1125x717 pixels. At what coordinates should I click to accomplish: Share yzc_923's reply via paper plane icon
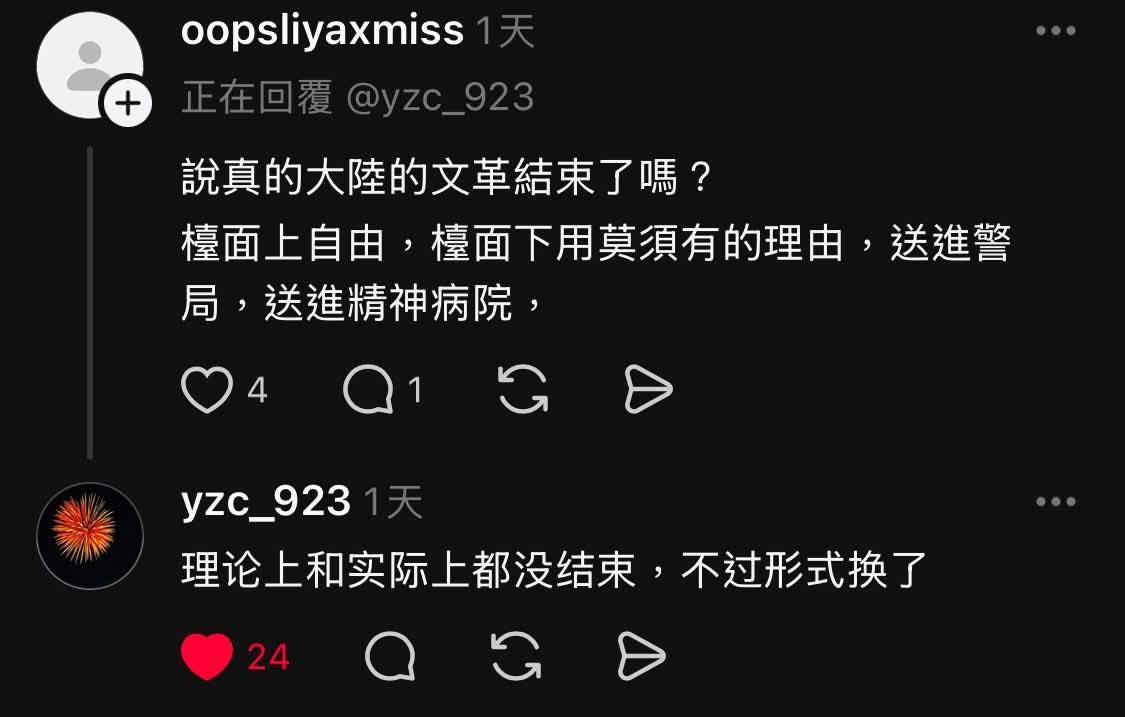tap(641, 656)
